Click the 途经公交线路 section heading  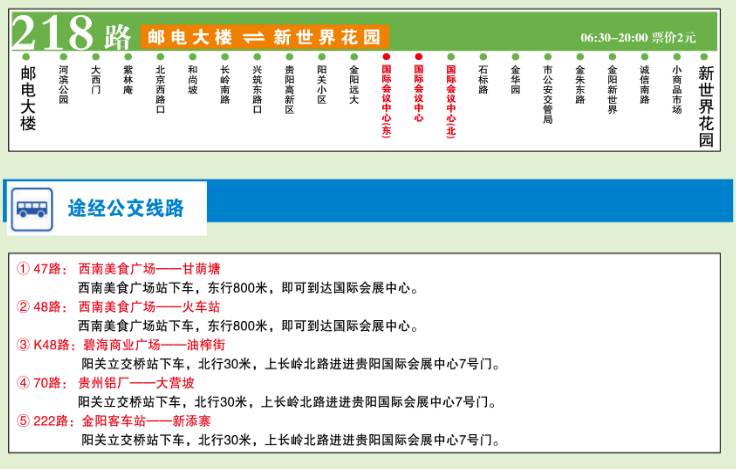126,208
